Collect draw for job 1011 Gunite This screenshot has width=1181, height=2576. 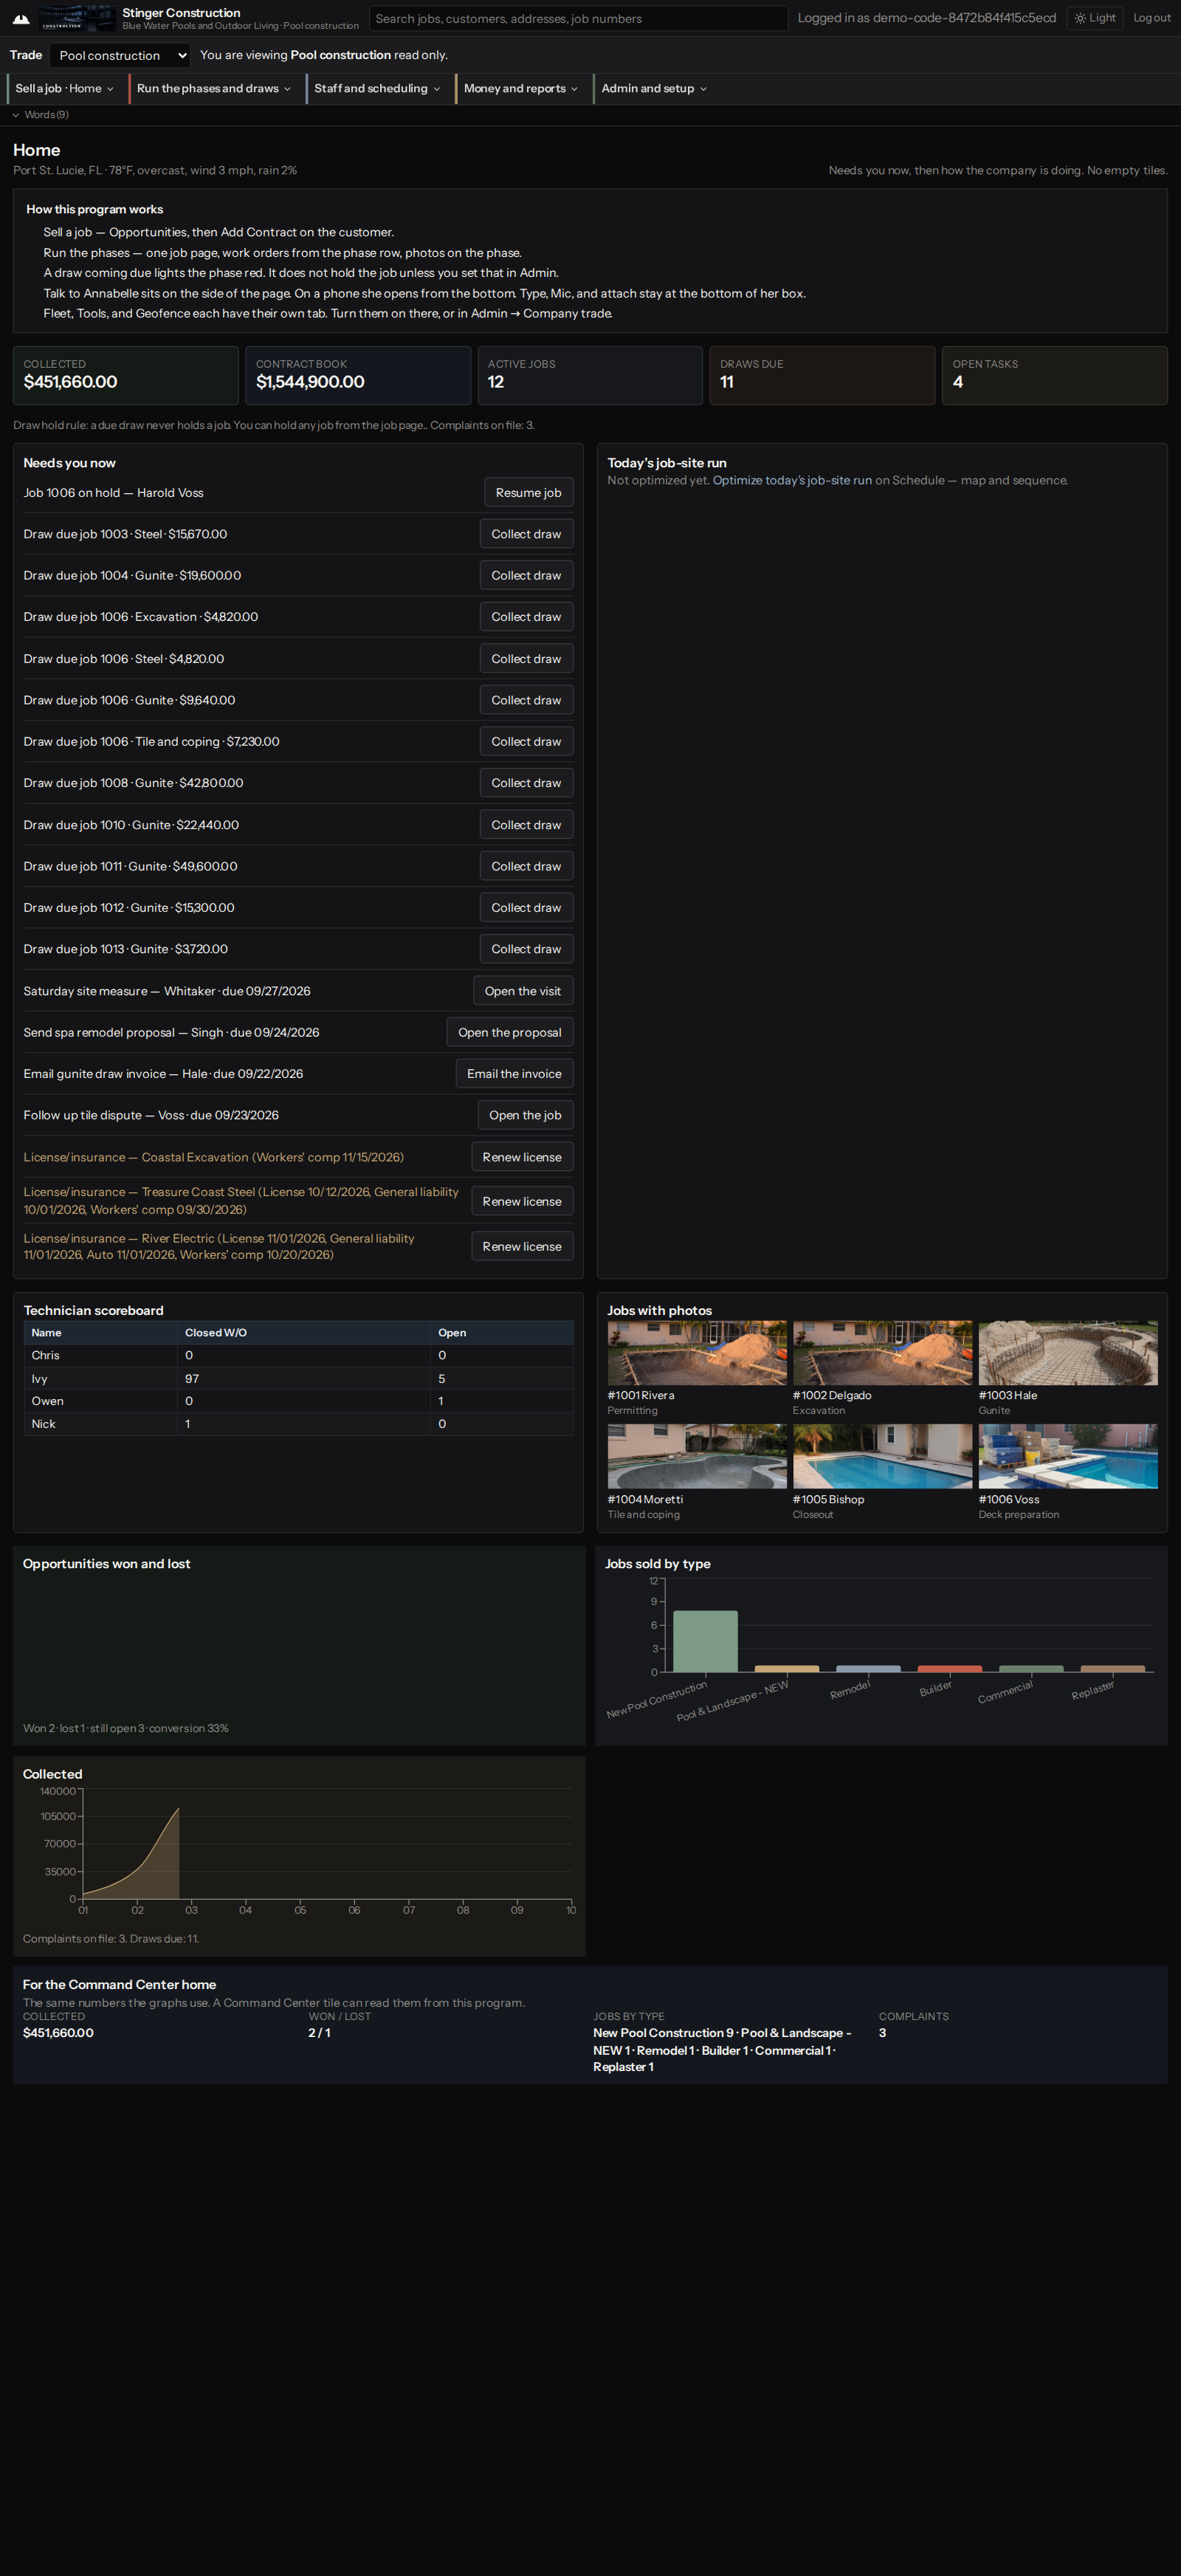526,866
